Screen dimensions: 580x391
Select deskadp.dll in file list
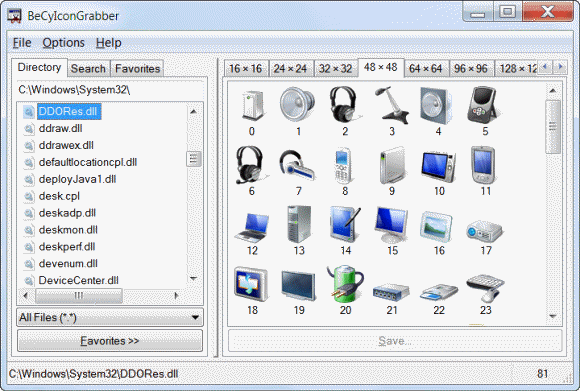coord(67,213)
